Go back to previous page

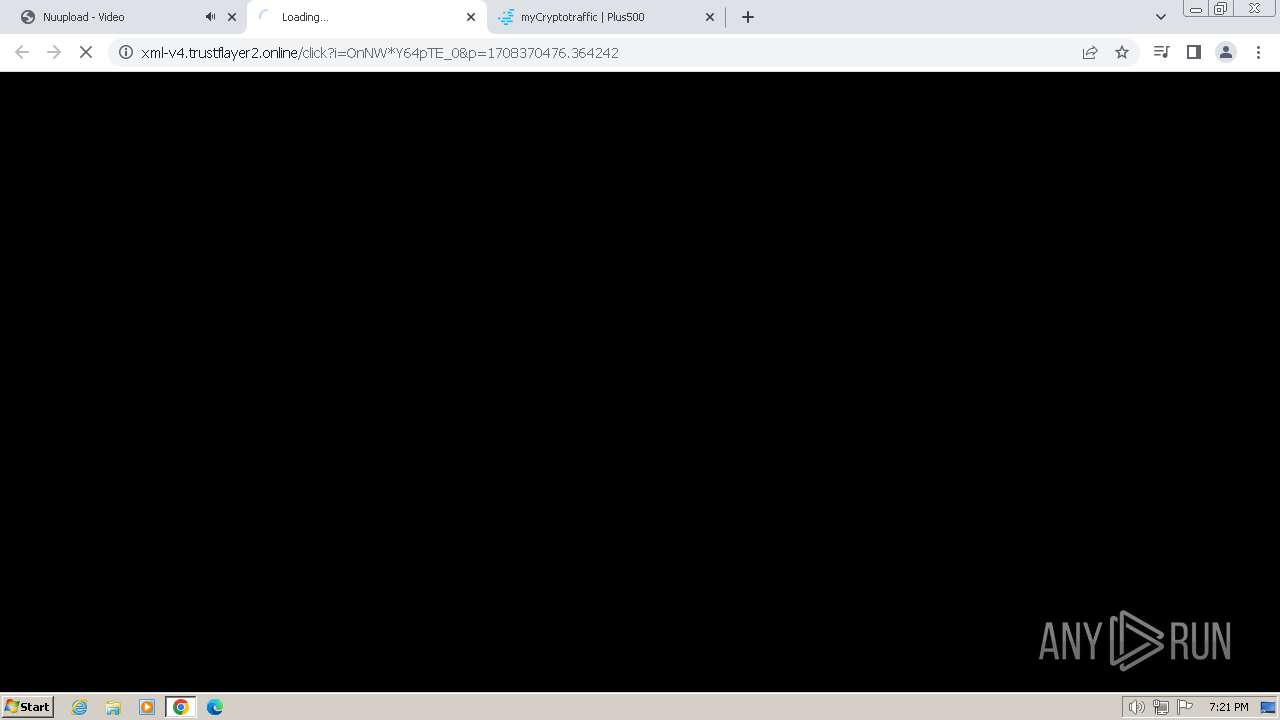(x=22, y=52)
